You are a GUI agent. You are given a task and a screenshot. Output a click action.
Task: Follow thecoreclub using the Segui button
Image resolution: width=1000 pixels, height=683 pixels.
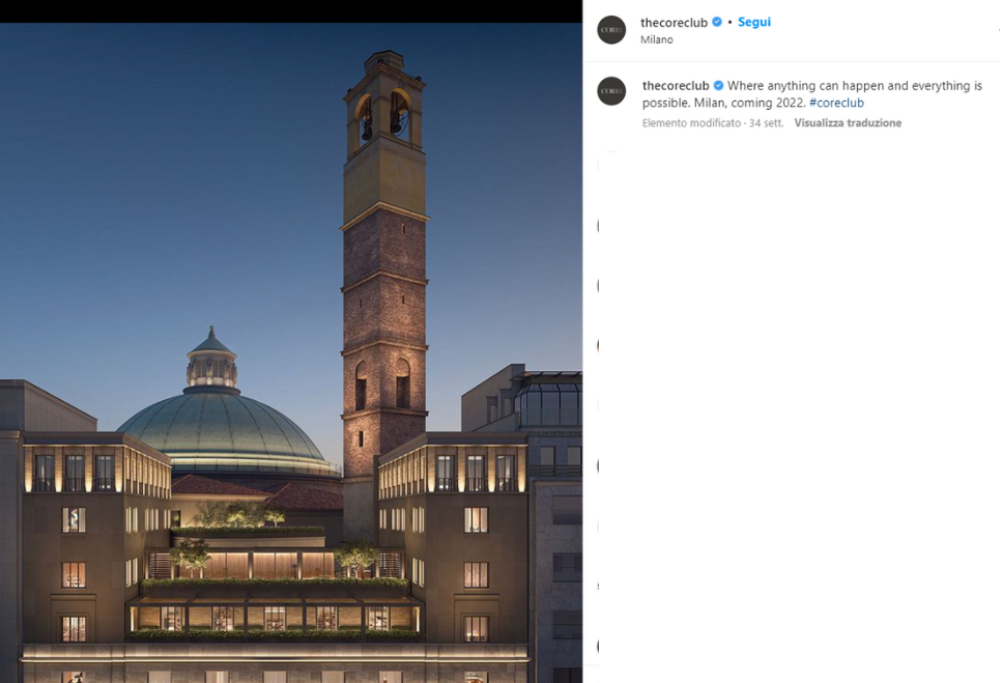(x=754, y=22)
